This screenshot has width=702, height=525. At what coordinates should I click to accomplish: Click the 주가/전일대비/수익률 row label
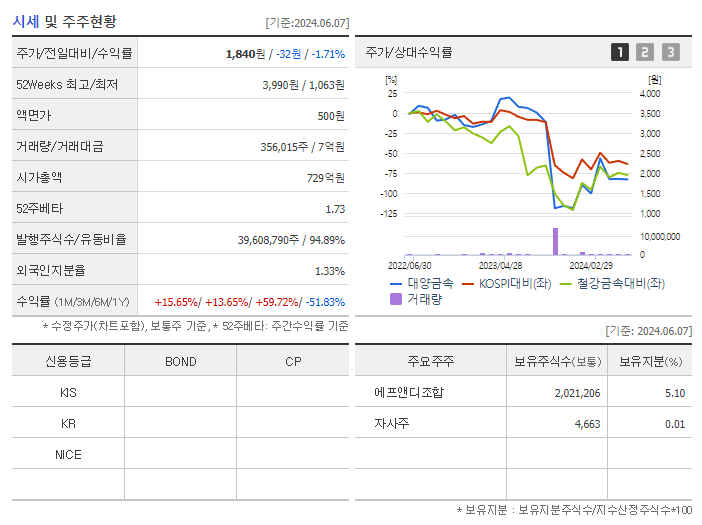74,53
